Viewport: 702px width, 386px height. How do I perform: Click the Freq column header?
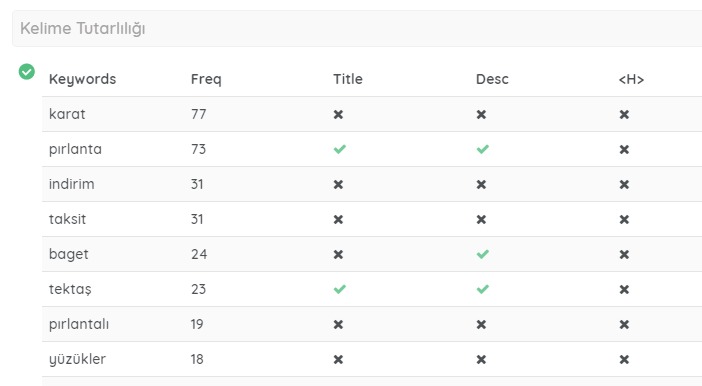(x=206, y=79)
